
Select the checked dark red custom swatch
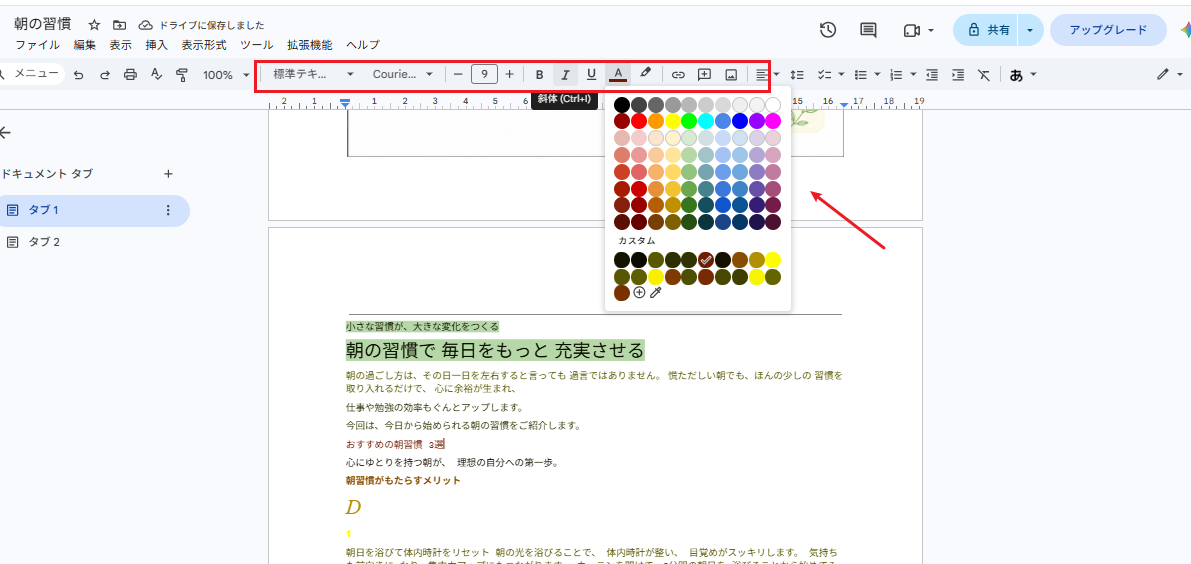(706, 260)
